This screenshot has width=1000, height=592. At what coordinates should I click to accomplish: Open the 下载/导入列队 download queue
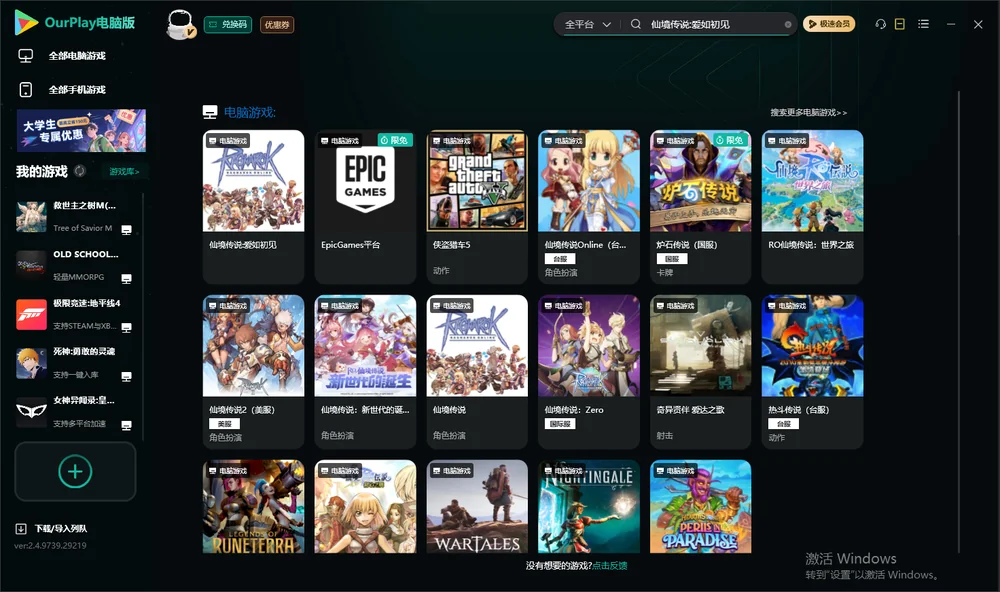(x=52, y=529)
